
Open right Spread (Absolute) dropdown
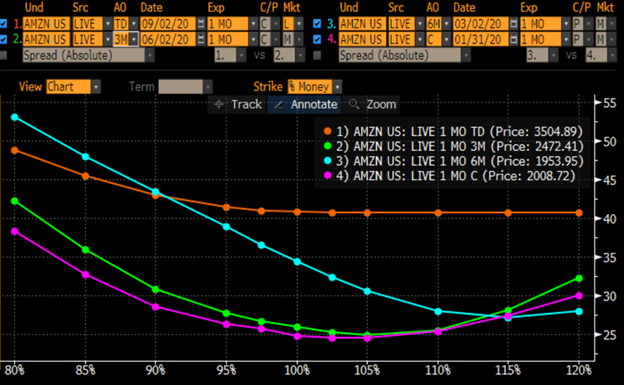click(465, 55)
